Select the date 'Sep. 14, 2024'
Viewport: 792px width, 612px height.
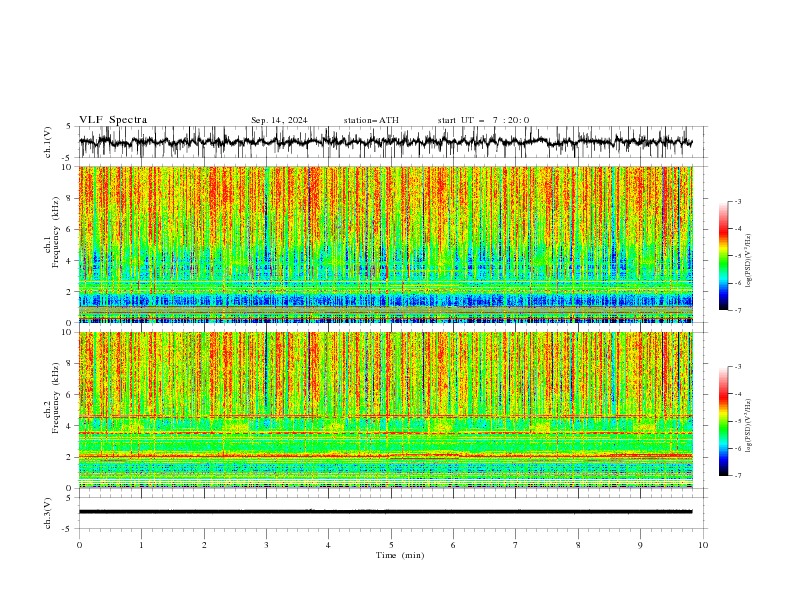[279, 120]
